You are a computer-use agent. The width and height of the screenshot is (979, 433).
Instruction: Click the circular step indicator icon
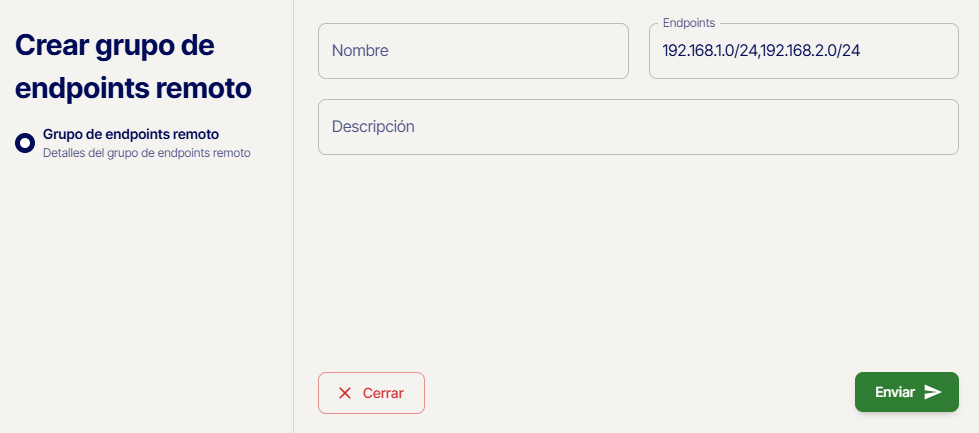pyautogui.click(x=25, y=143)
